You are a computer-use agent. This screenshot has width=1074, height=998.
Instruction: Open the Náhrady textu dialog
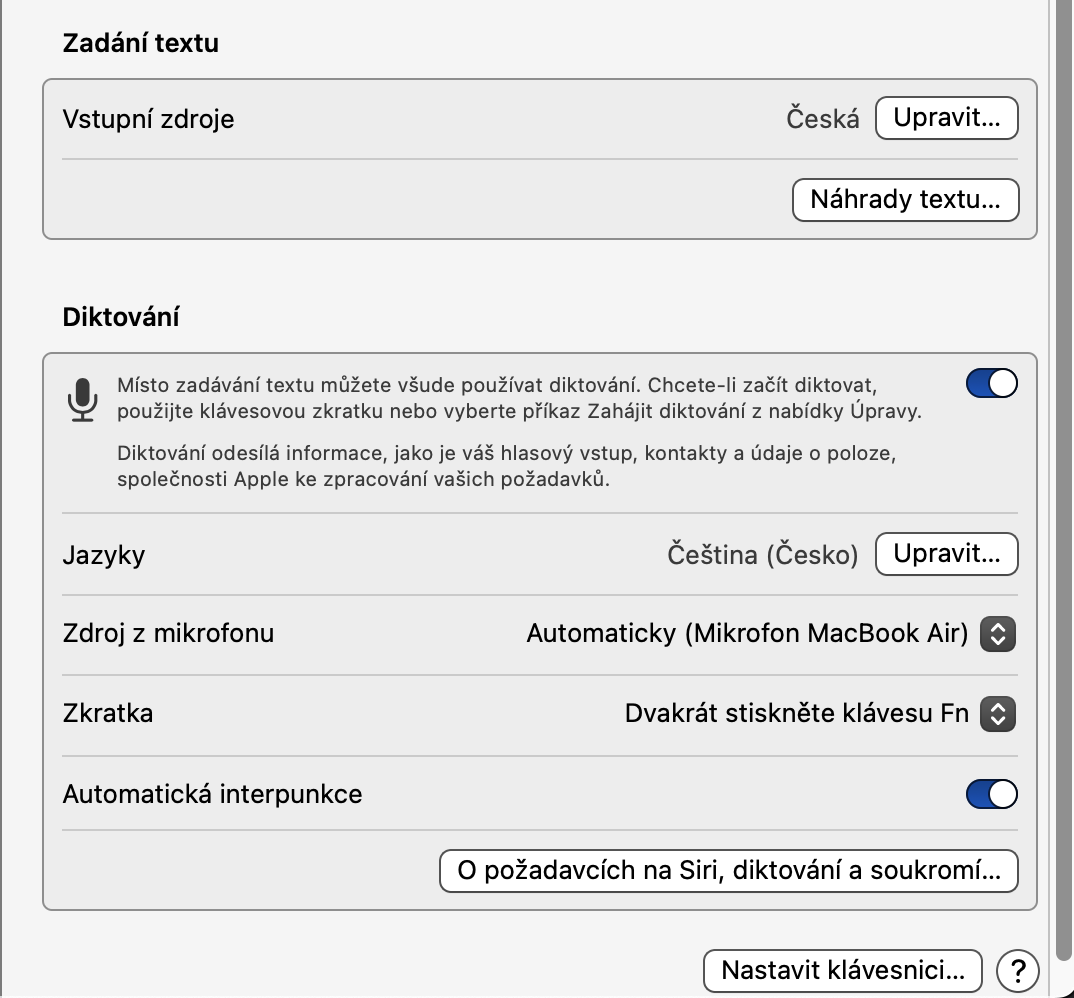coord(905,199)
